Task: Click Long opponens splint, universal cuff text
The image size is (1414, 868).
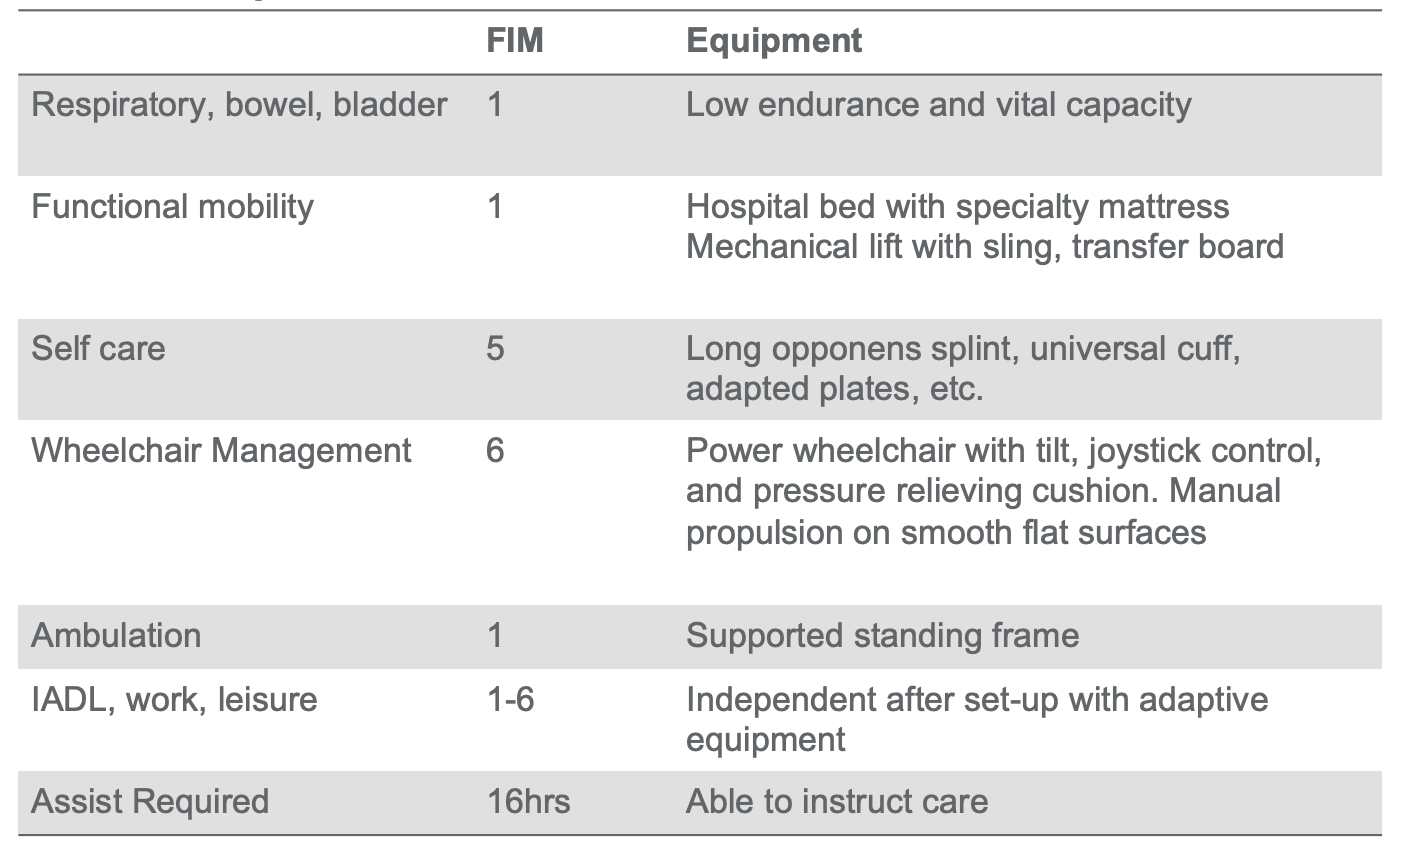Action: [x=963, y=349]
